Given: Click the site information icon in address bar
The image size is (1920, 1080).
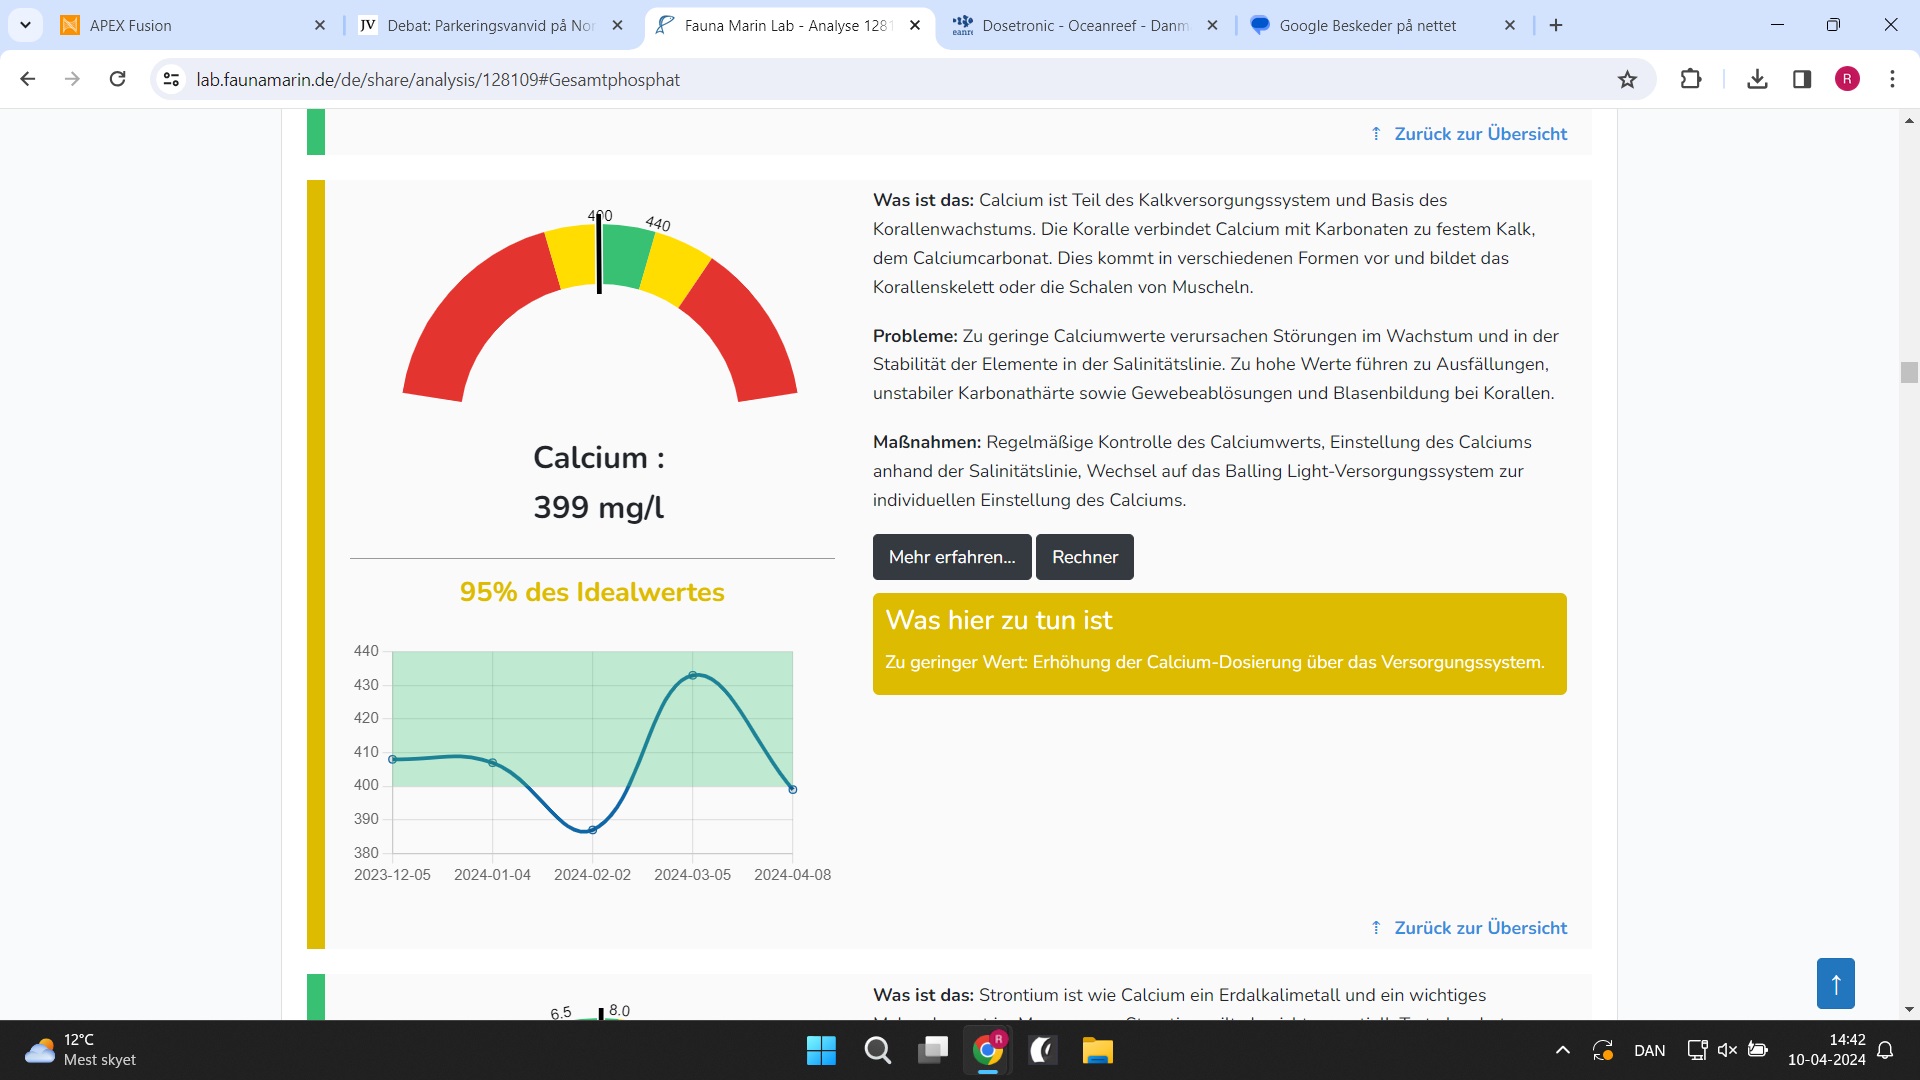Looking at the screenshot, I should click(171, 79).
